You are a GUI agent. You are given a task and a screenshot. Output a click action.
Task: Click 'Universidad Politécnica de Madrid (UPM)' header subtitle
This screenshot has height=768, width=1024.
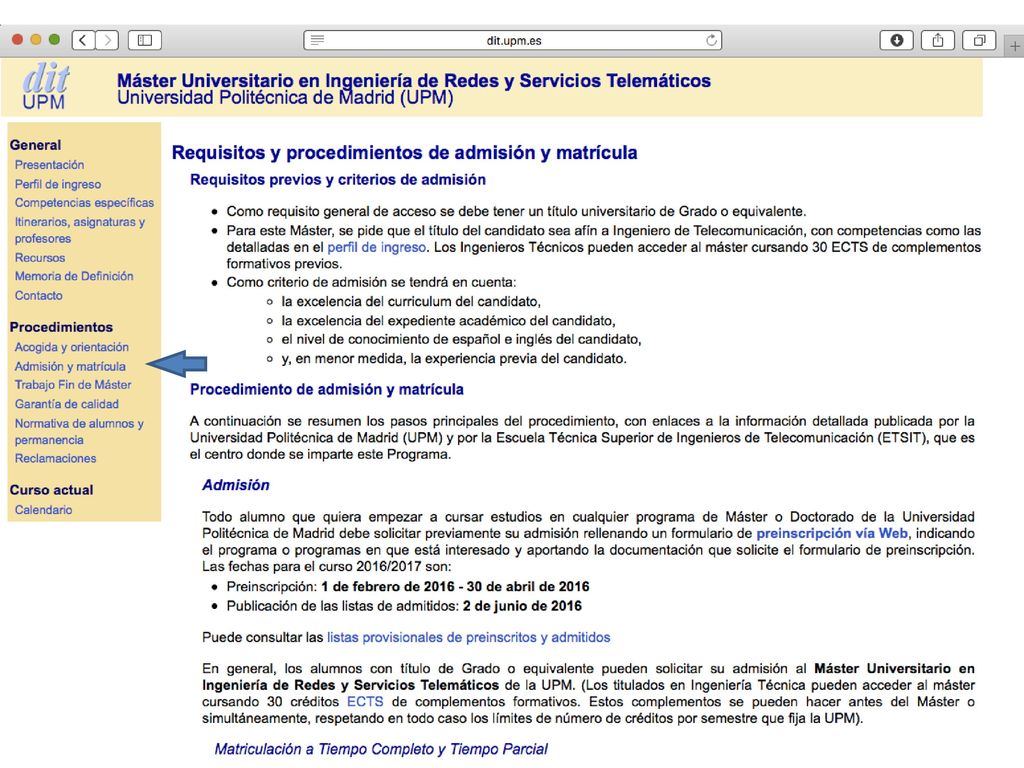285,98
